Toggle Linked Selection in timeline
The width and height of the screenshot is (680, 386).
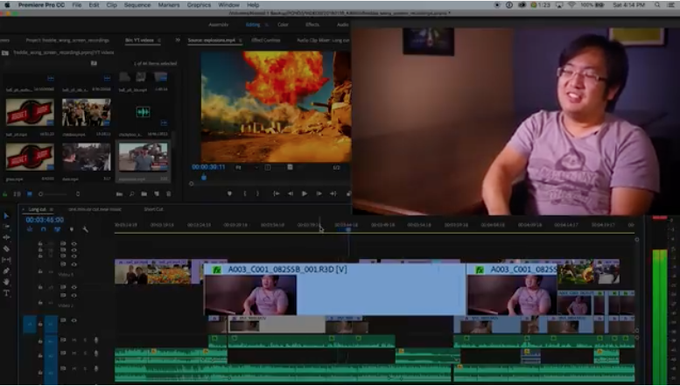click(x=57, y=229)
